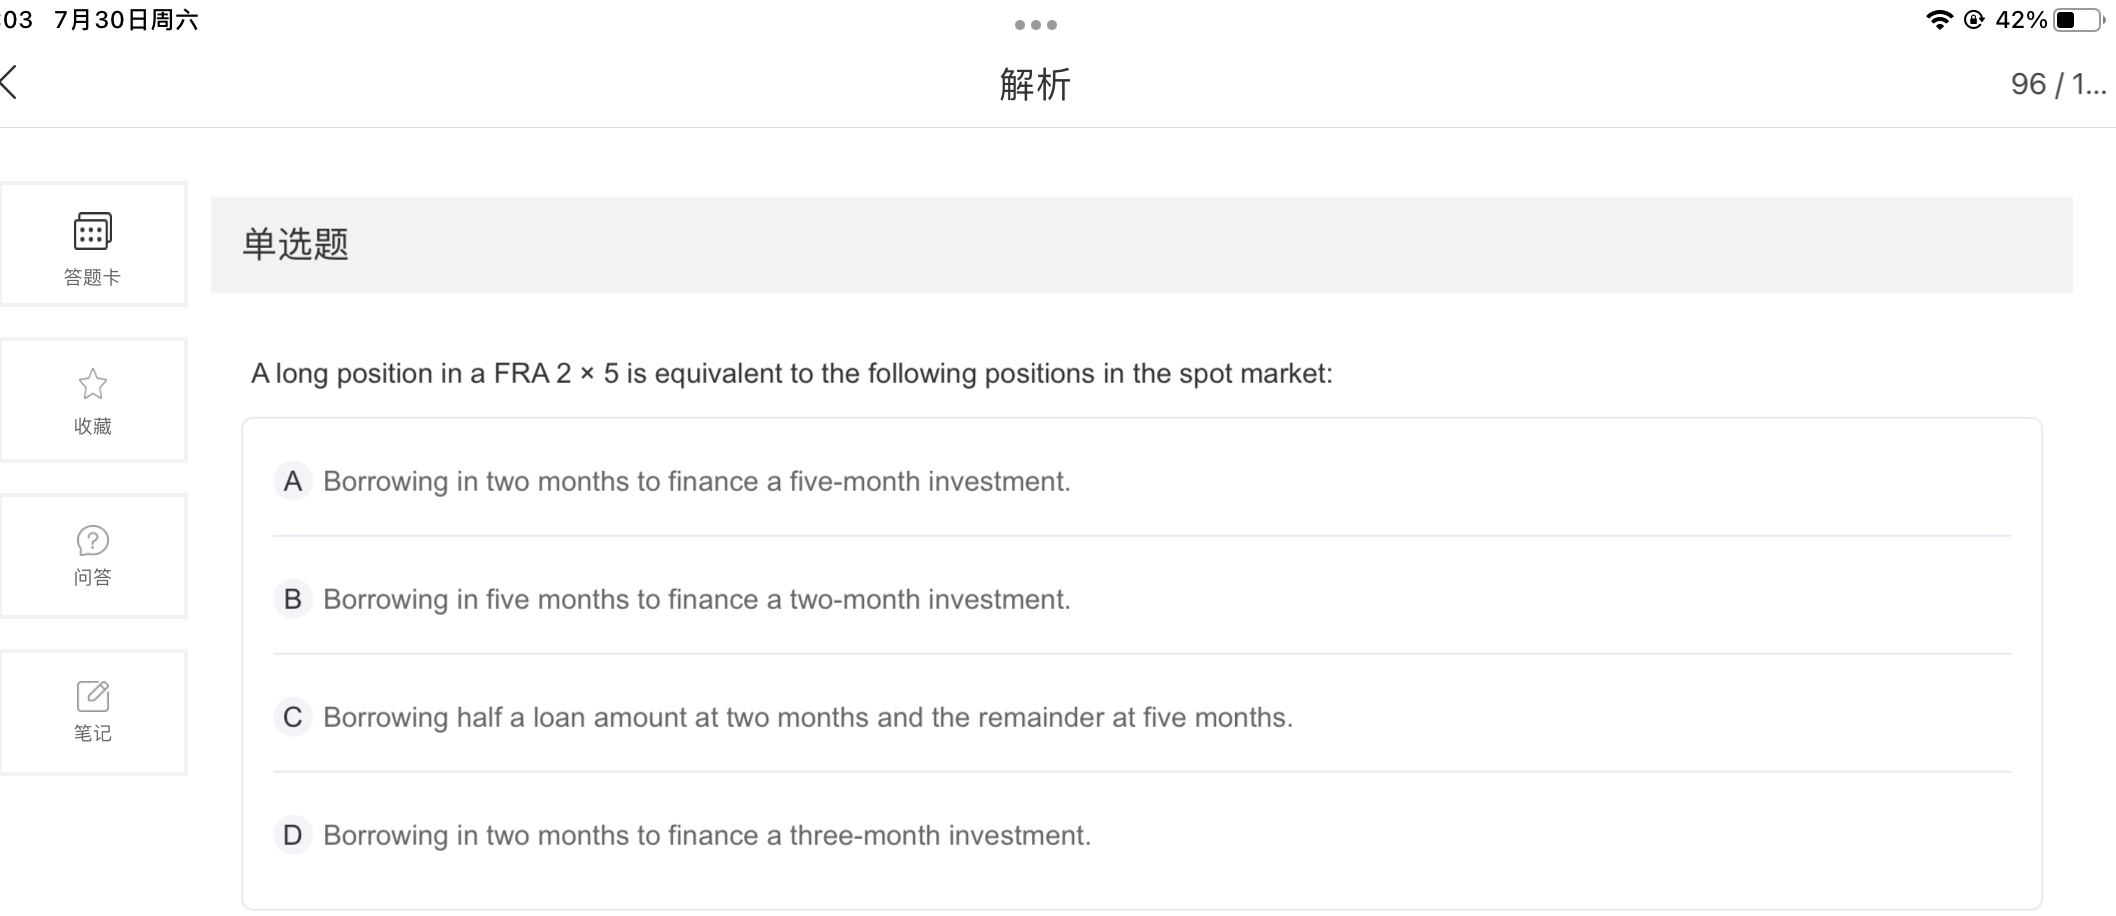Choose 'Borrowing half a loan amount' answer
The height and width of the screenshot is (916, 2116).
click(x=807, y=718)
